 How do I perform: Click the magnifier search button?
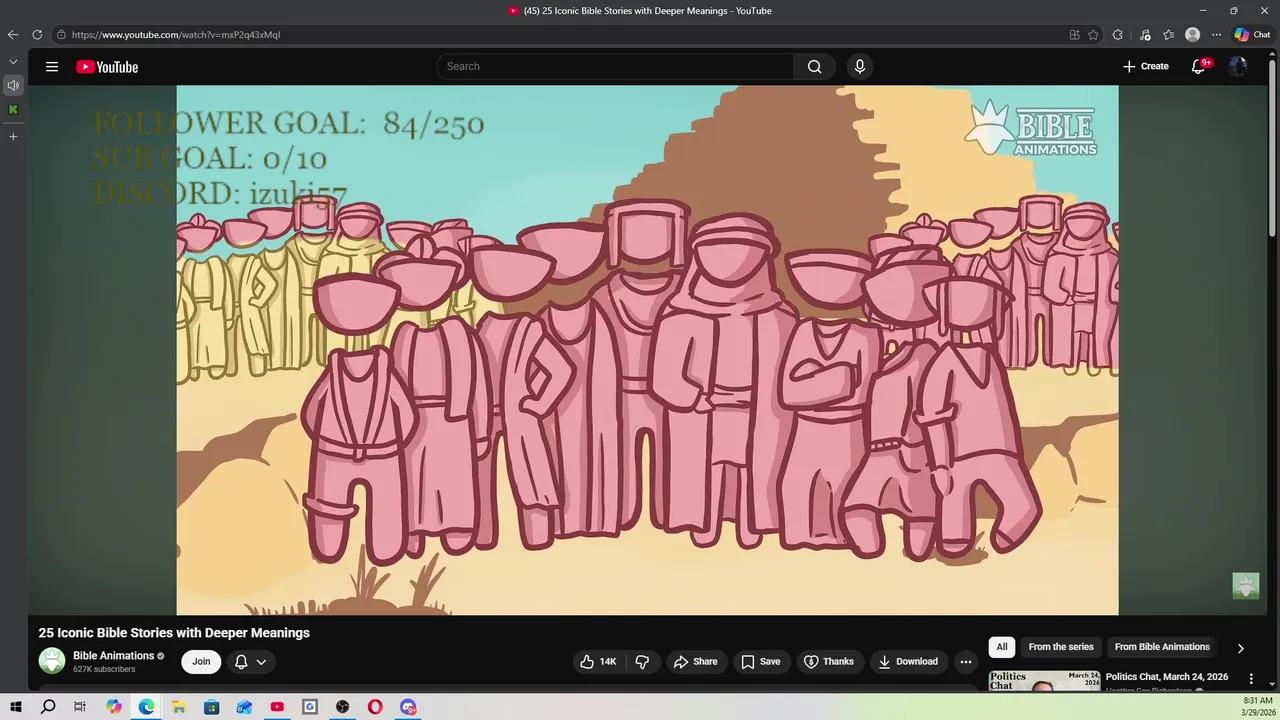(x=815, y=66)
